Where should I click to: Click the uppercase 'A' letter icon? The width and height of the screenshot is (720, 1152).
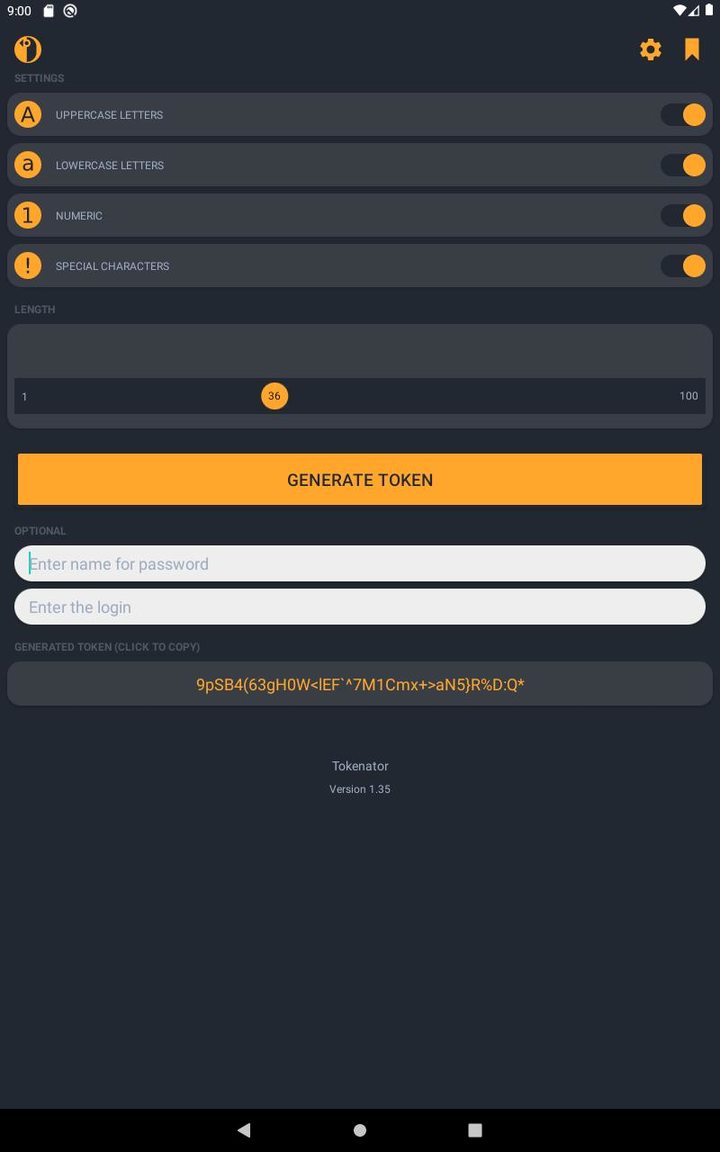pyautogui.click(x=27, y=114)
